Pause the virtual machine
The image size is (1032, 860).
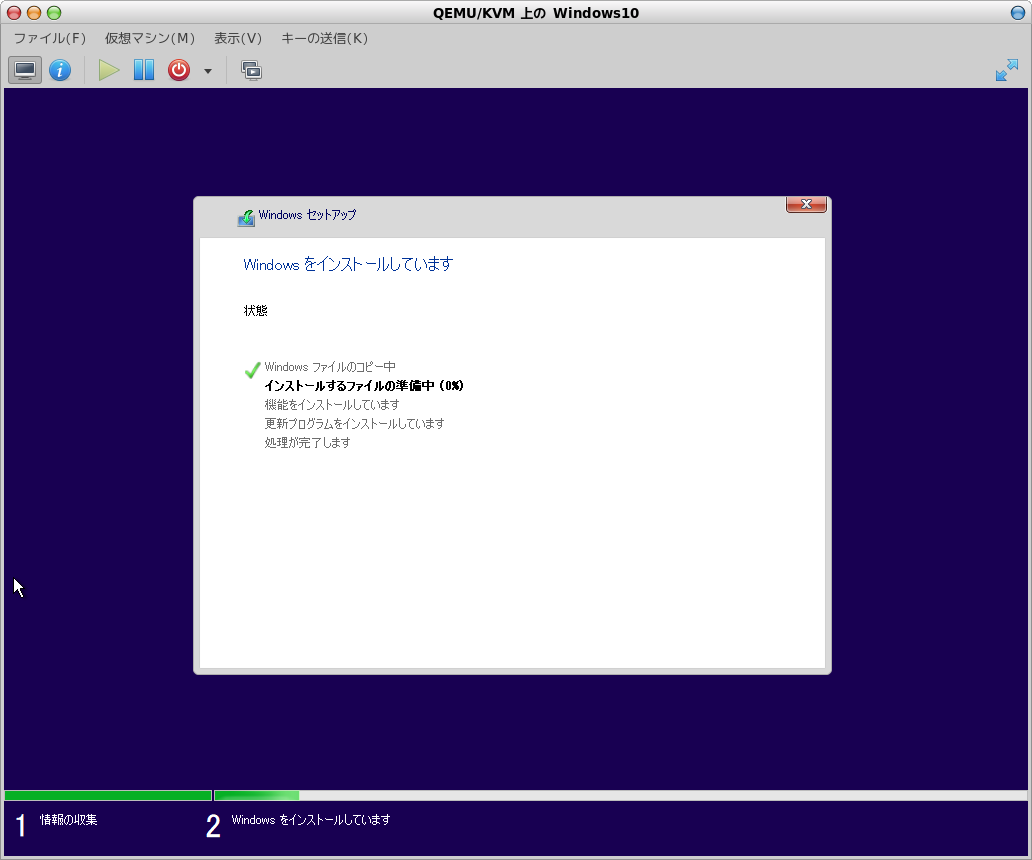[x=143, y=69]
